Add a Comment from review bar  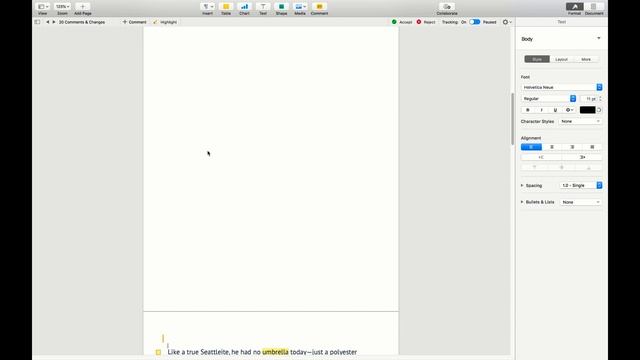point(134,22)
